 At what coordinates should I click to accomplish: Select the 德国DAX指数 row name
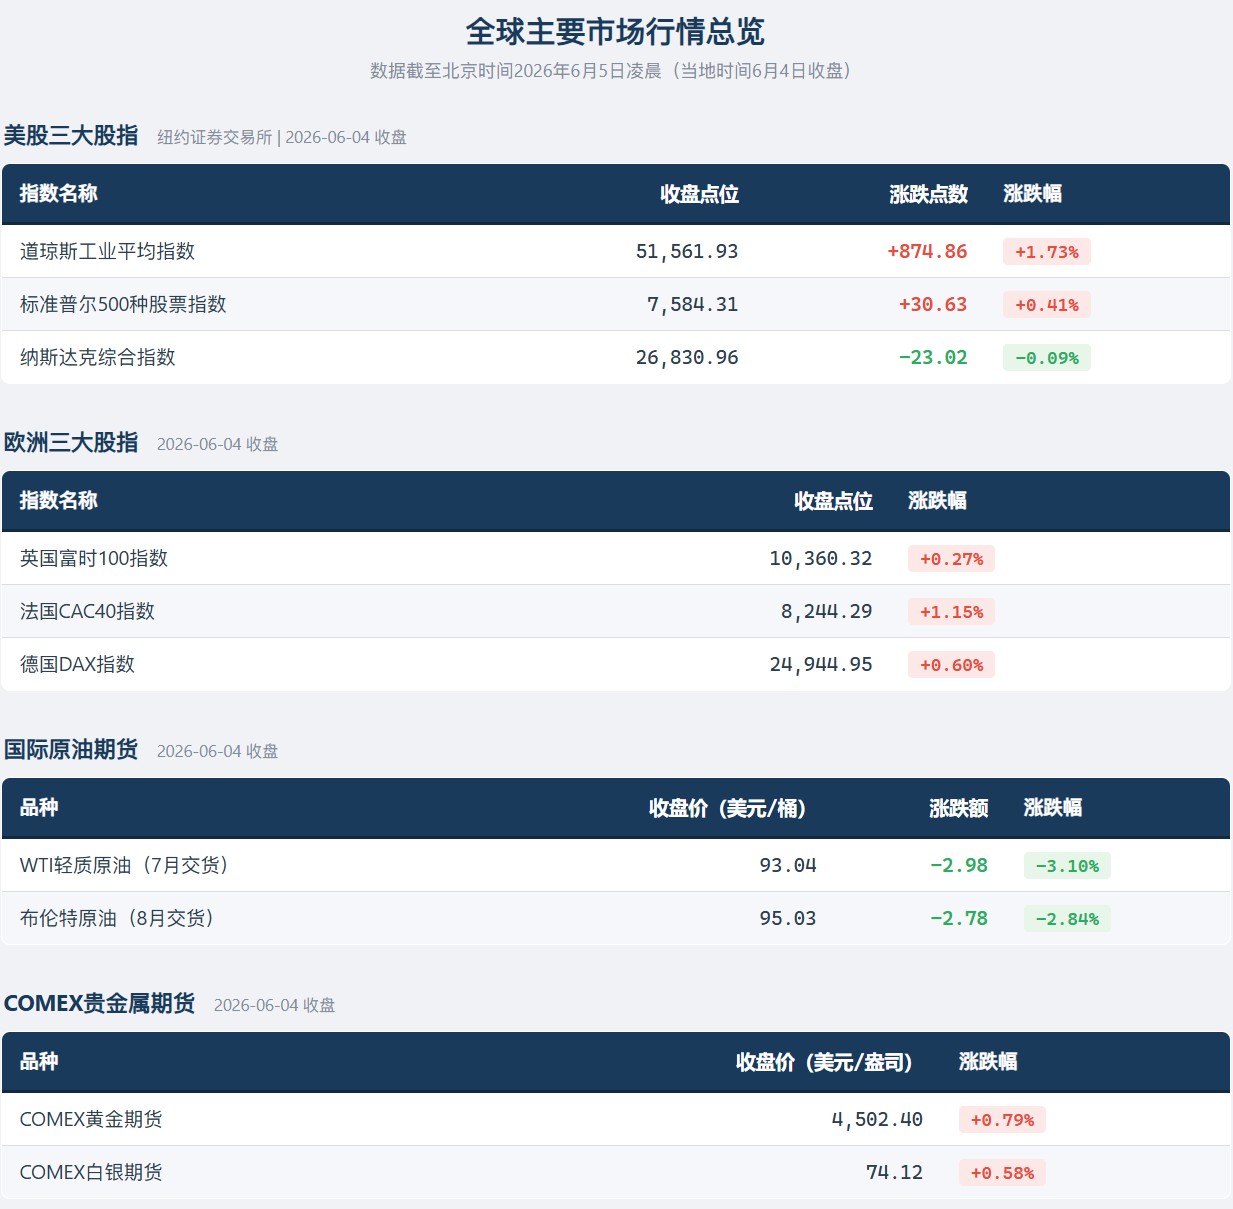tap(77, 664)
